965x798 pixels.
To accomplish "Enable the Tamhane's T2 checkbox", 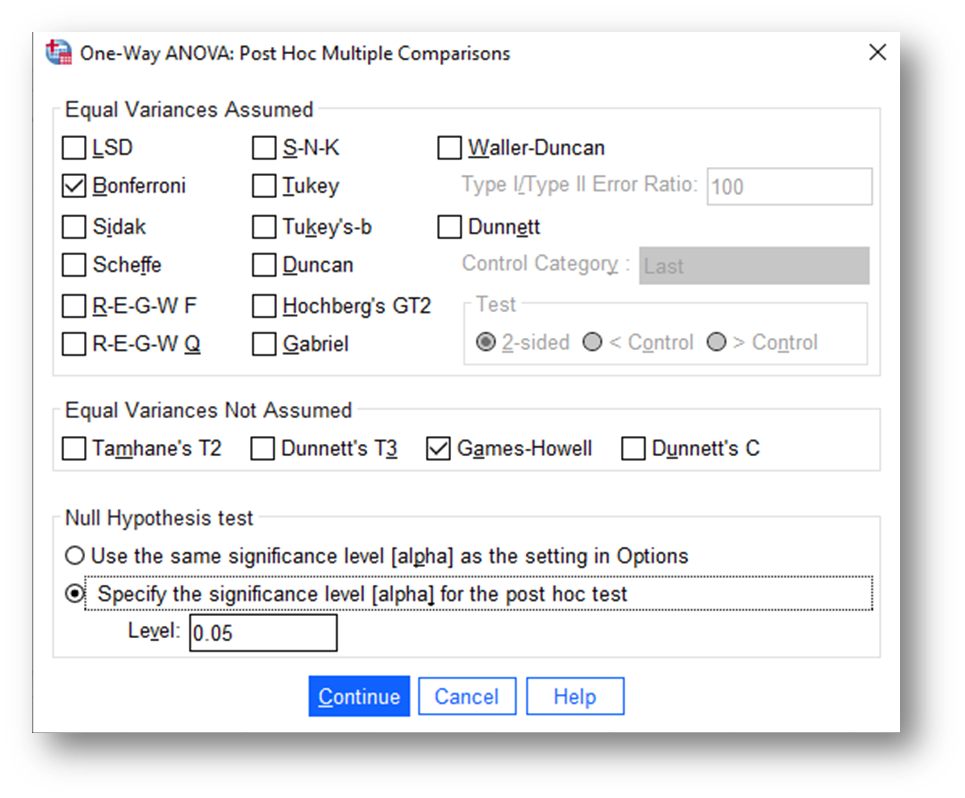I will [74, 449].
